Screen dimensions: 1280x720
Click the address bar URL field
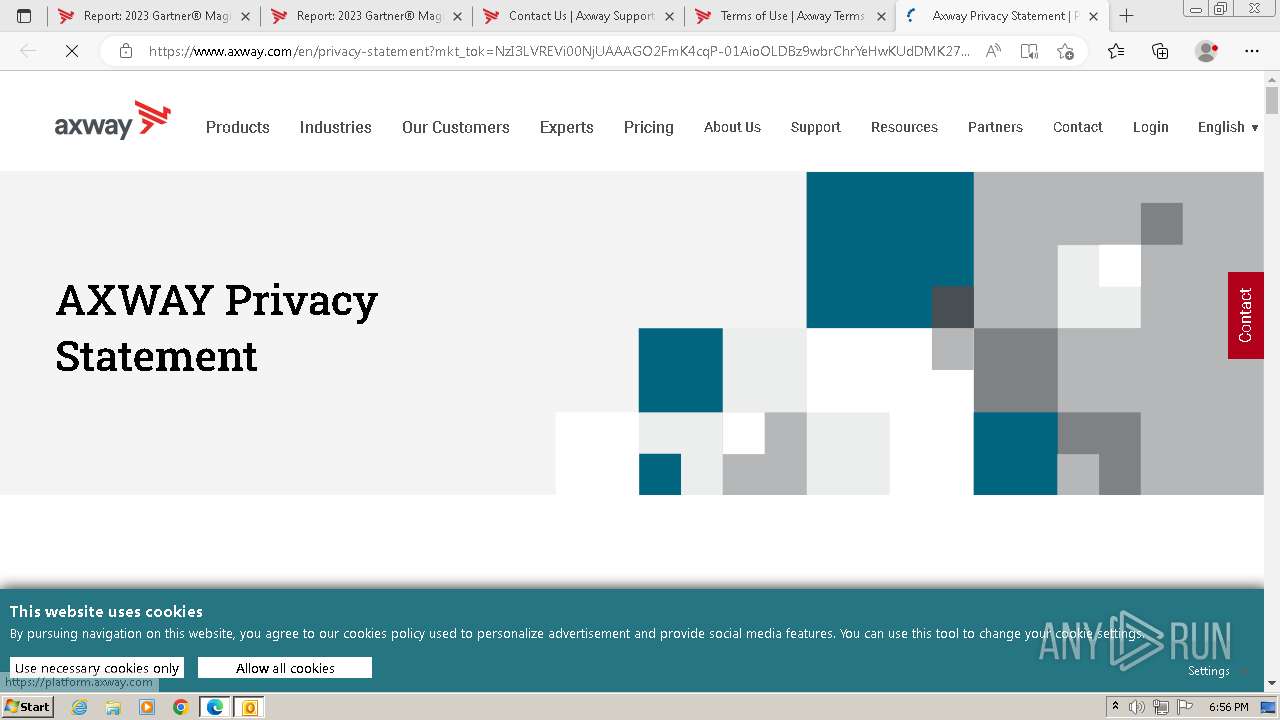(558, 51)
